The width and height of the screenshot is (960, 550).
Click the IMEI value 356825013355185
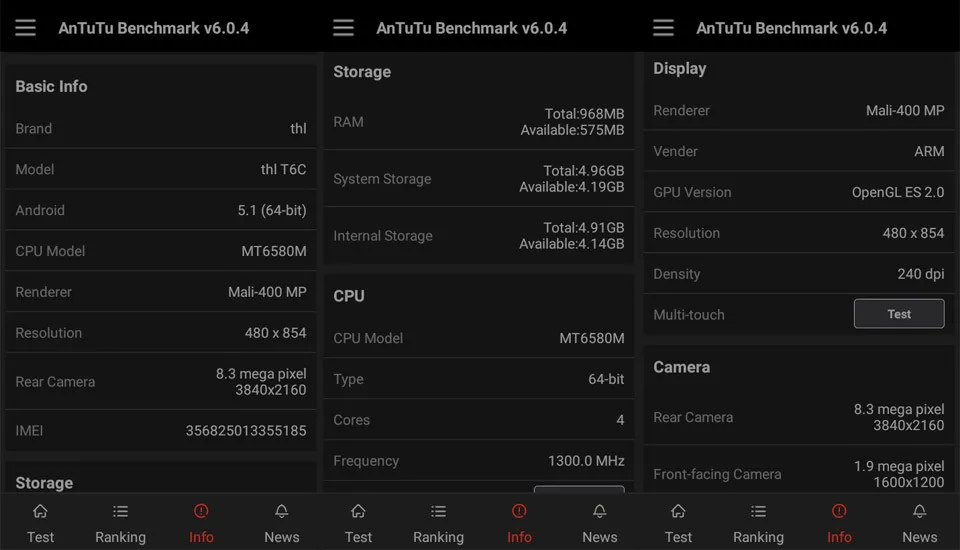pos(246,431)
